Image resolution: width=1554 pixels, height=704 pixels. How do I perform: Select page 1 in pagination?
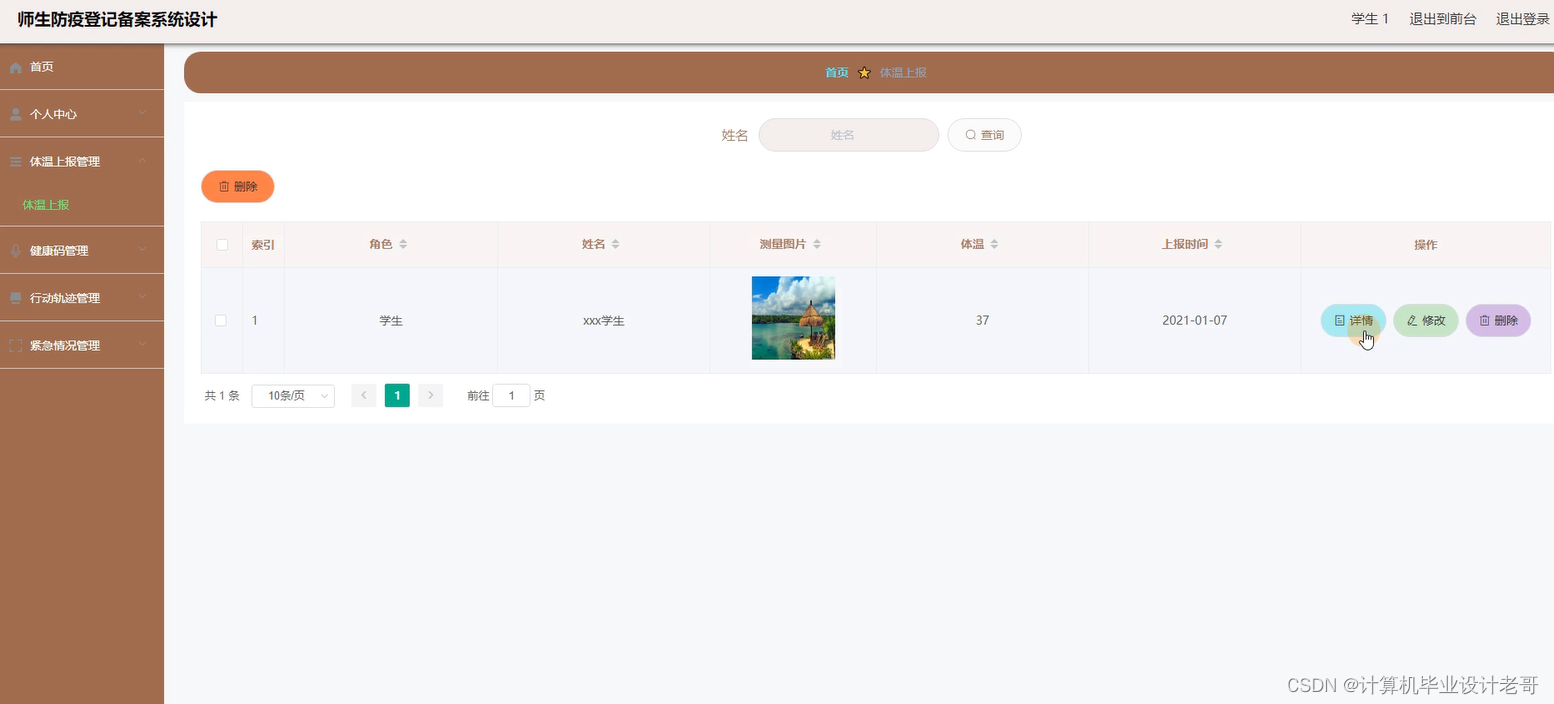[397, 396]
